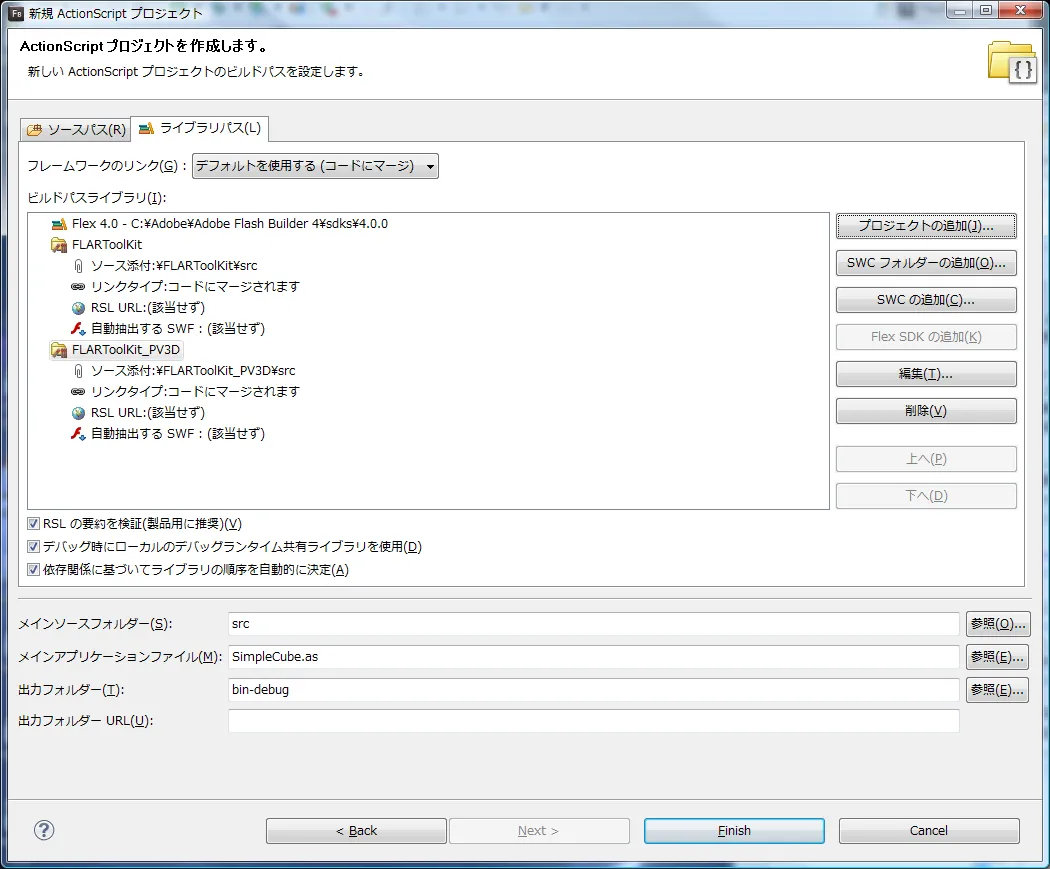
Task: Go to previous page with Back button
Action: point(356,831)
